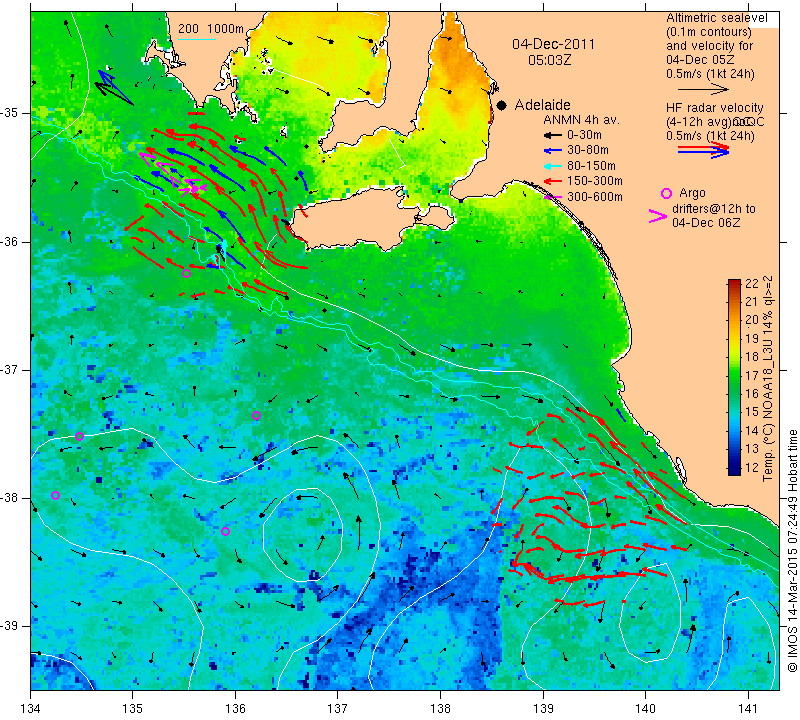Click the latitude axis label '-38'

10,498
